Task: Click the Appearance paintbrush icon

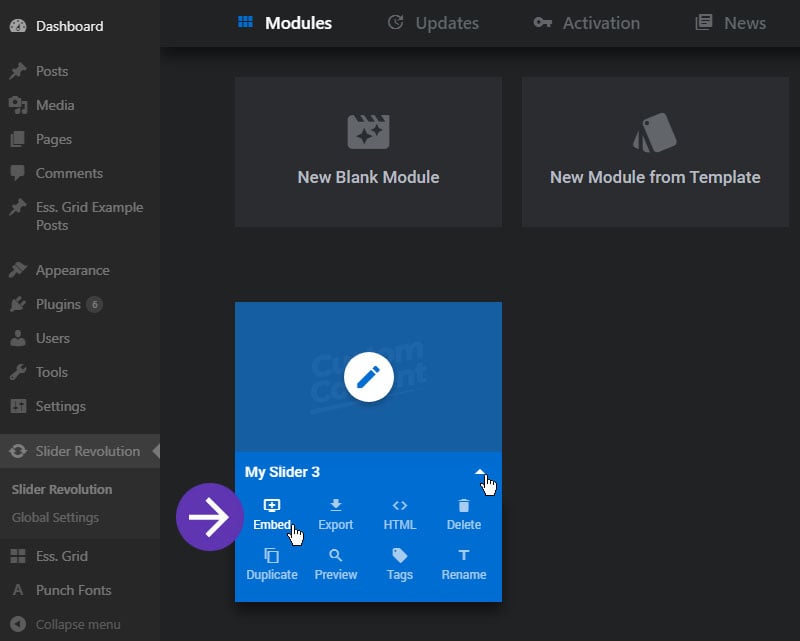Action: point(18,270)
